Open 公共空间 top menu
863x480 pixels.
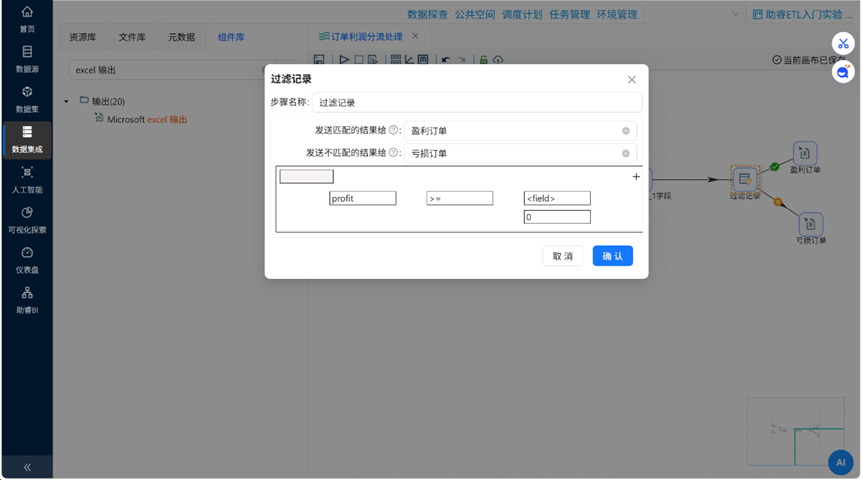(475, 14)
